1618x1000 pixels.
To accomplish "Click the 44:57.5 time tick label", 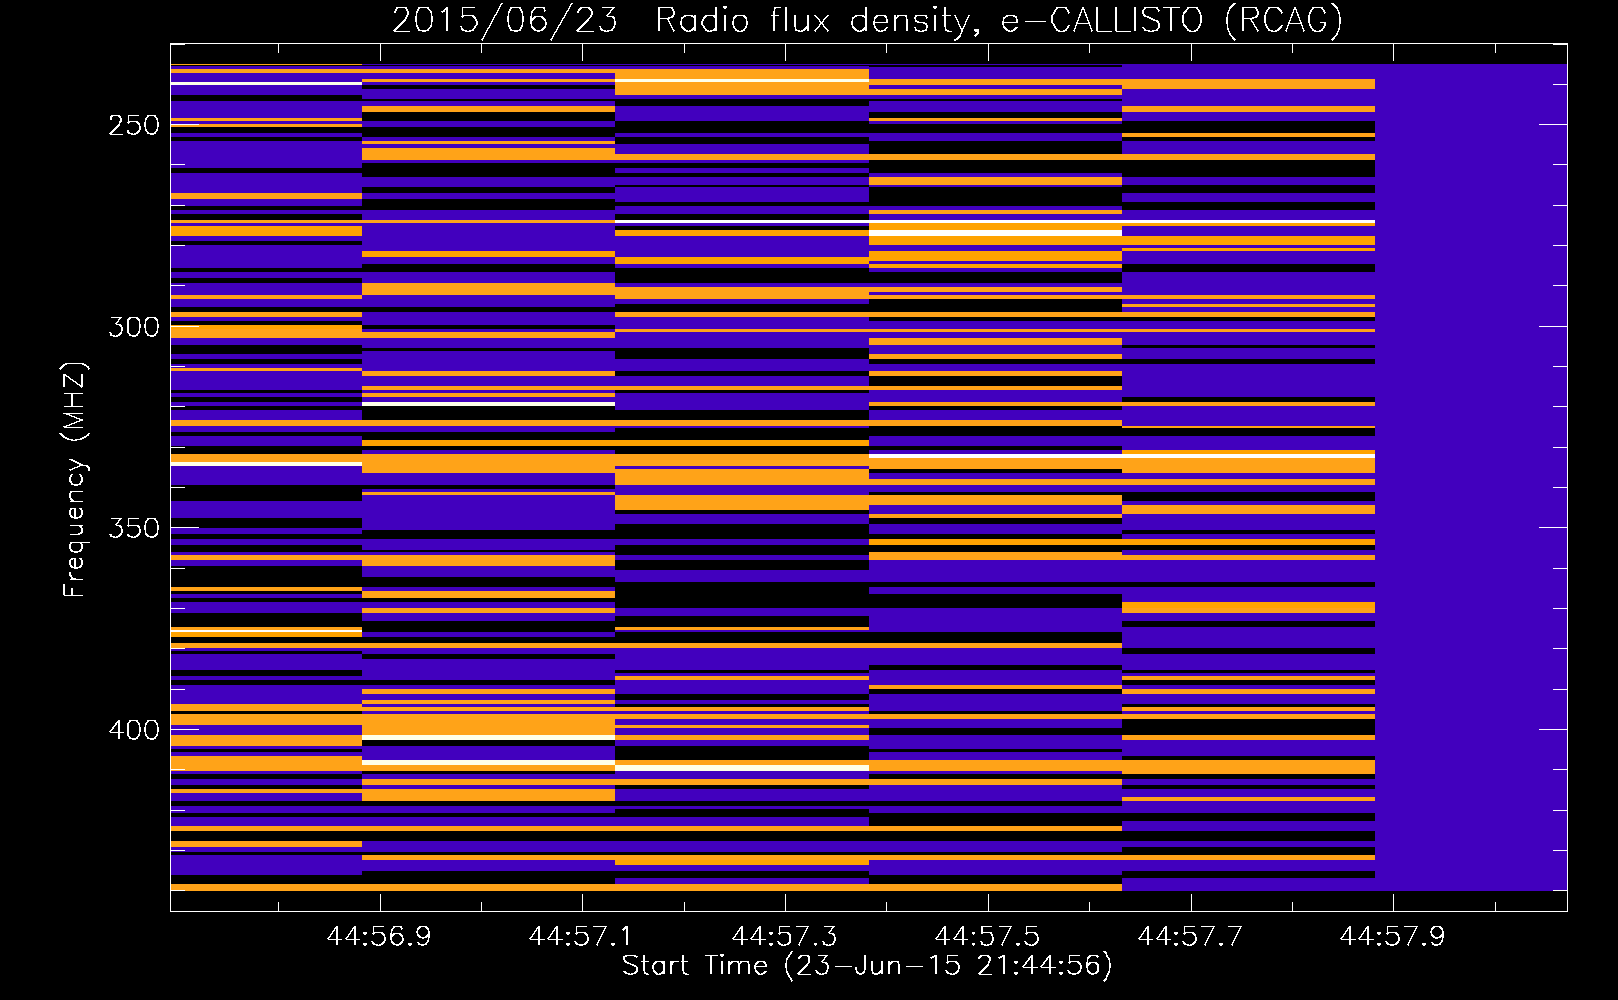I will pos(987,936).
